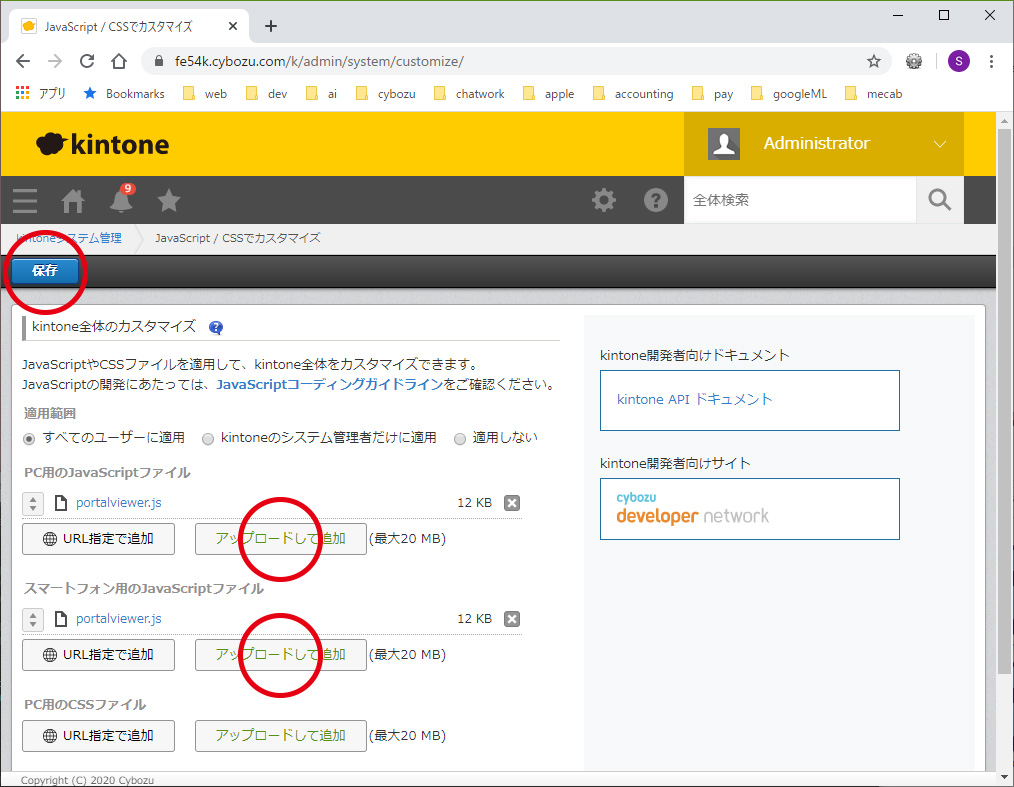Click the address bar URL
1014x787 pixels.
pos(319,61)
